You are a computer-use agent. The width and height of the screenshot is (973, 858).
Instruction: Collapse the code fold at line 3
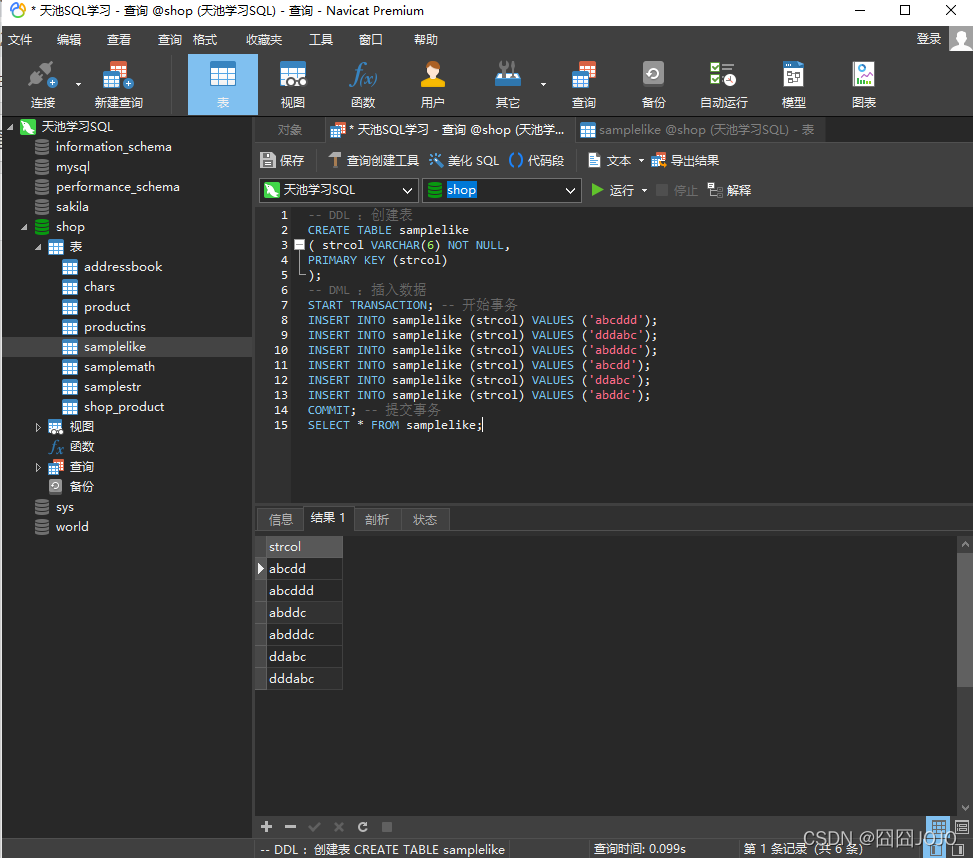[x=299, y=245]
